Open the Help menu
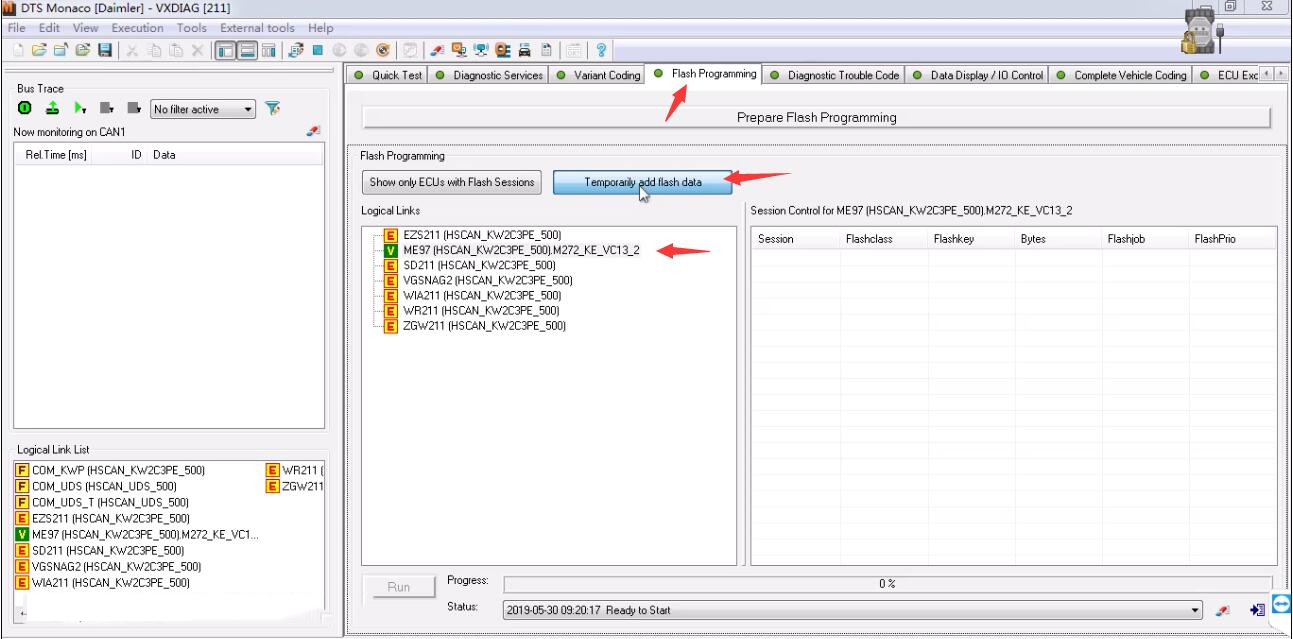This screenshot has width=1293, height=639. point(322,27)
